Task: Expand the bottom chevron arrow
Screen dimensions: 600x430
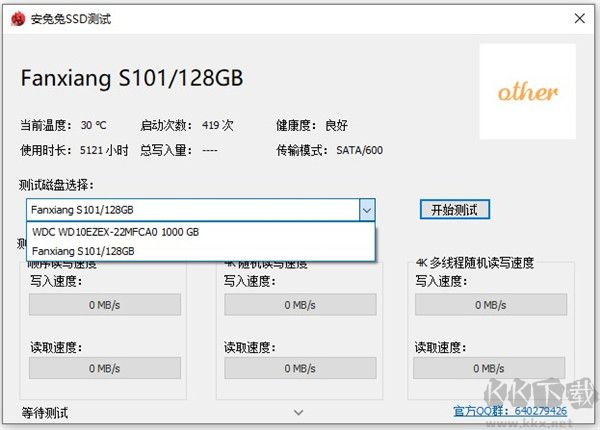Action: click(x=298, y=412)
